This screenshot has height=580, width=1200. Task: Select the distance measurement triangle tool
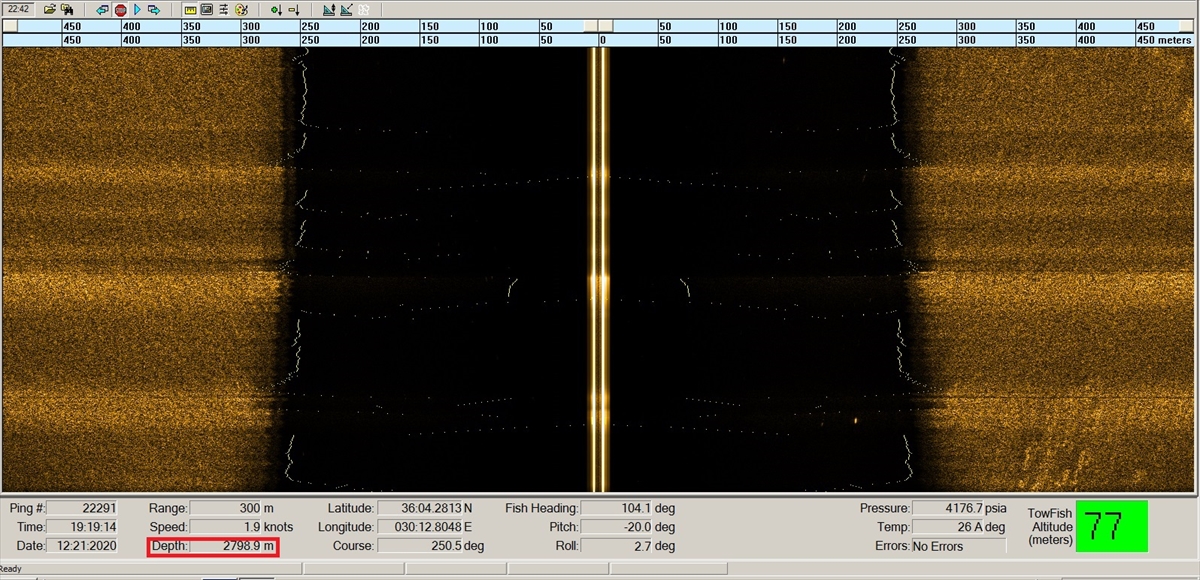tap(346, 9)
